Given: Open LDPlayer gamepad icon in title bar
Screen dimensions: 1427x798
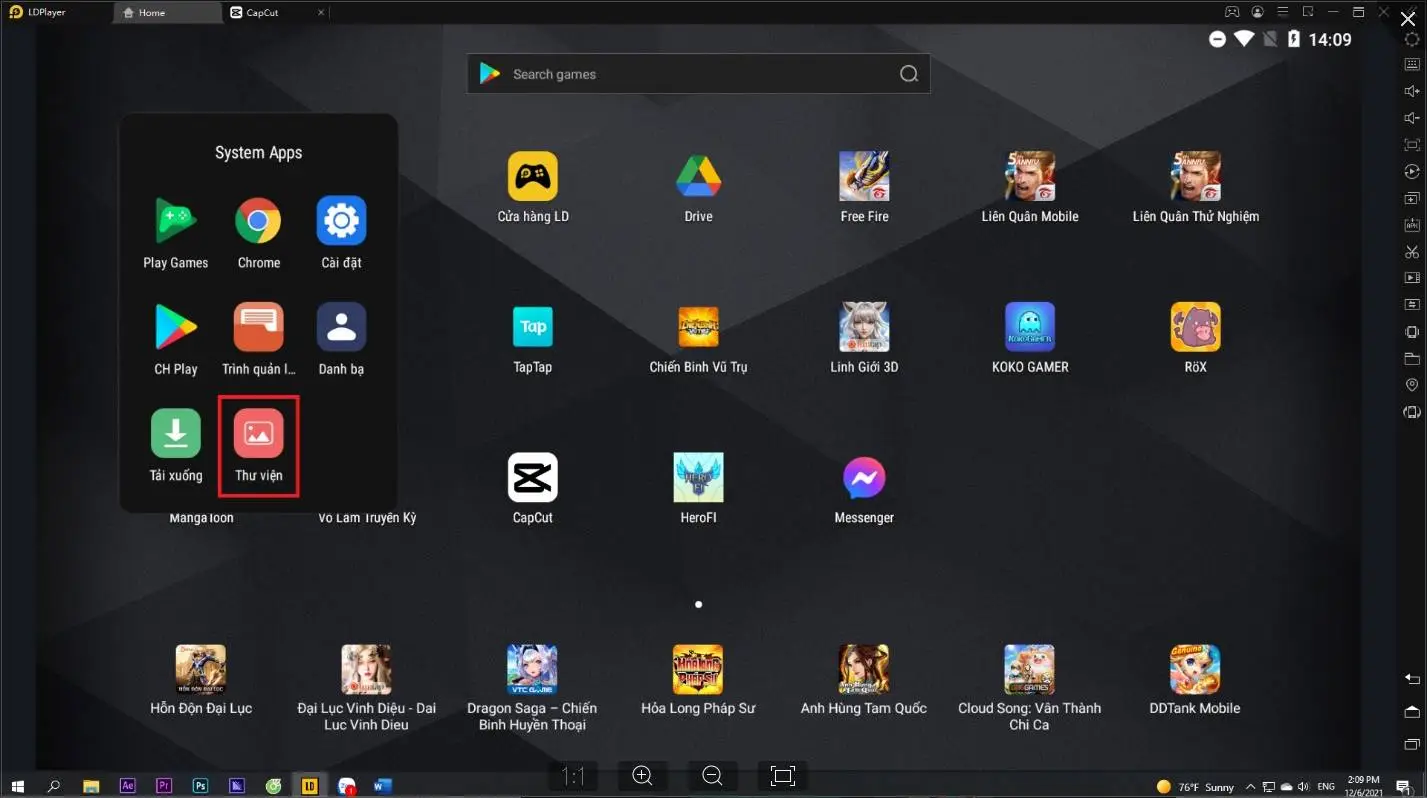Looking at the screenshot, I should click(x=1232, y=12).
